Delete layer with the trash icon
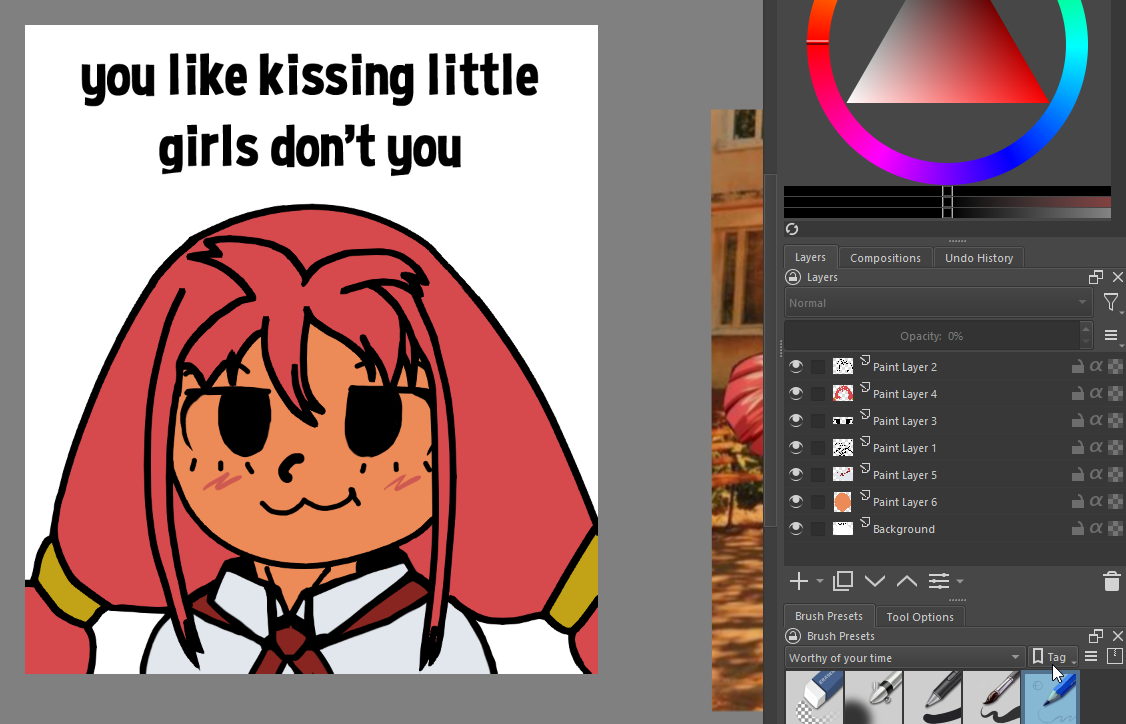Image resolution: width=1126 pixels, height=724 pixels. point(1111,581)
